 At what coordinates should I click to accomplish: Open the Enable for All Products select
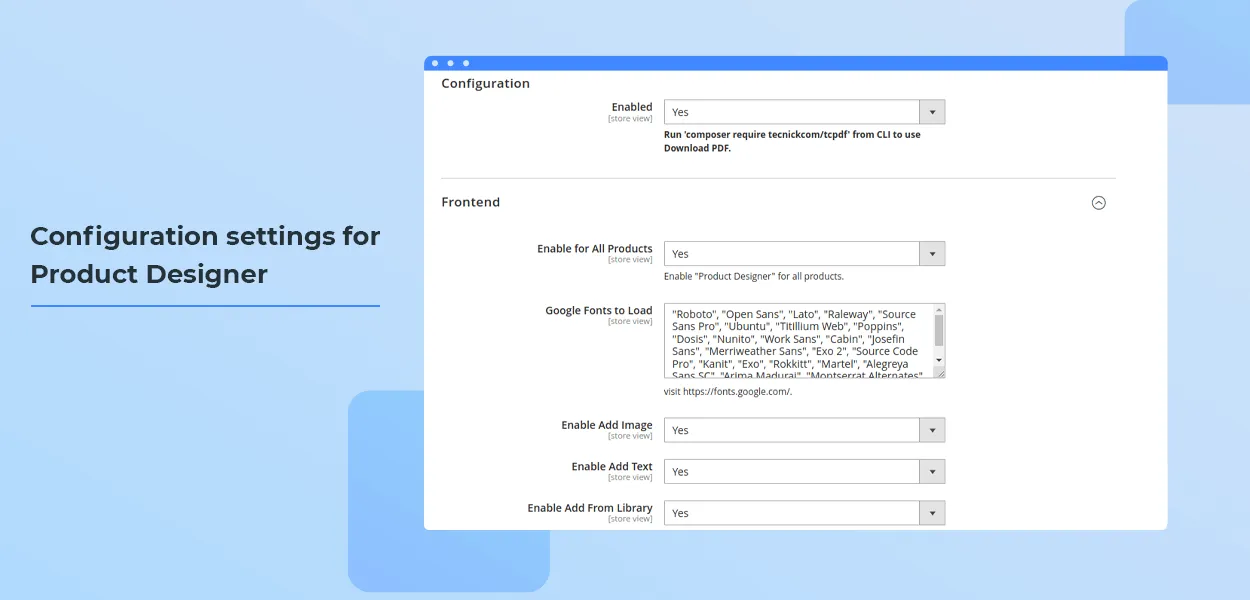click(790, 254)
